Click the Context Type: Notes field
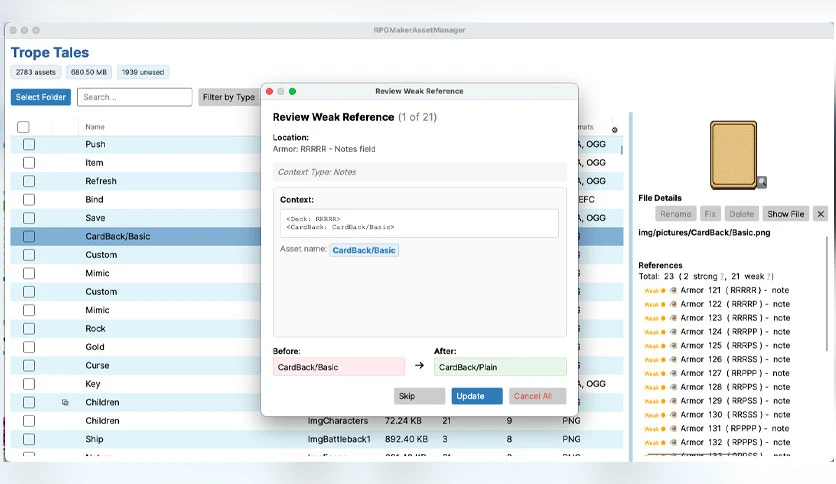This screenshot has height=484, width=836. tap(419, 172)
